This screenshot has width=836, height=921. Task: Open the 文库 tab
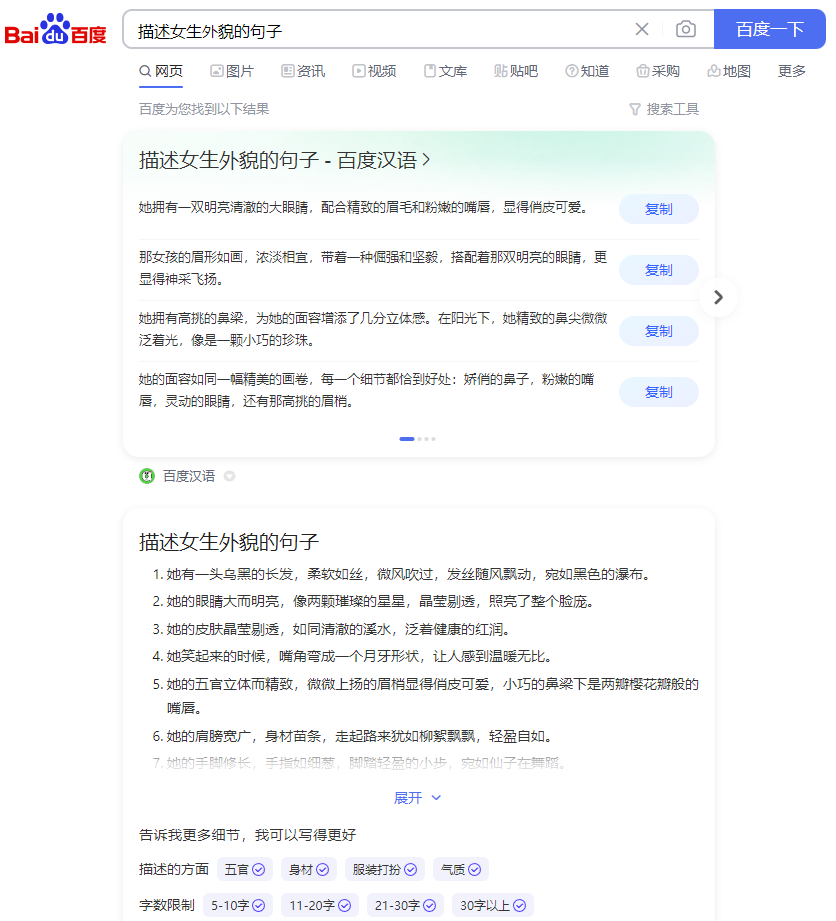pyautogui.click(x=445, y=72)
